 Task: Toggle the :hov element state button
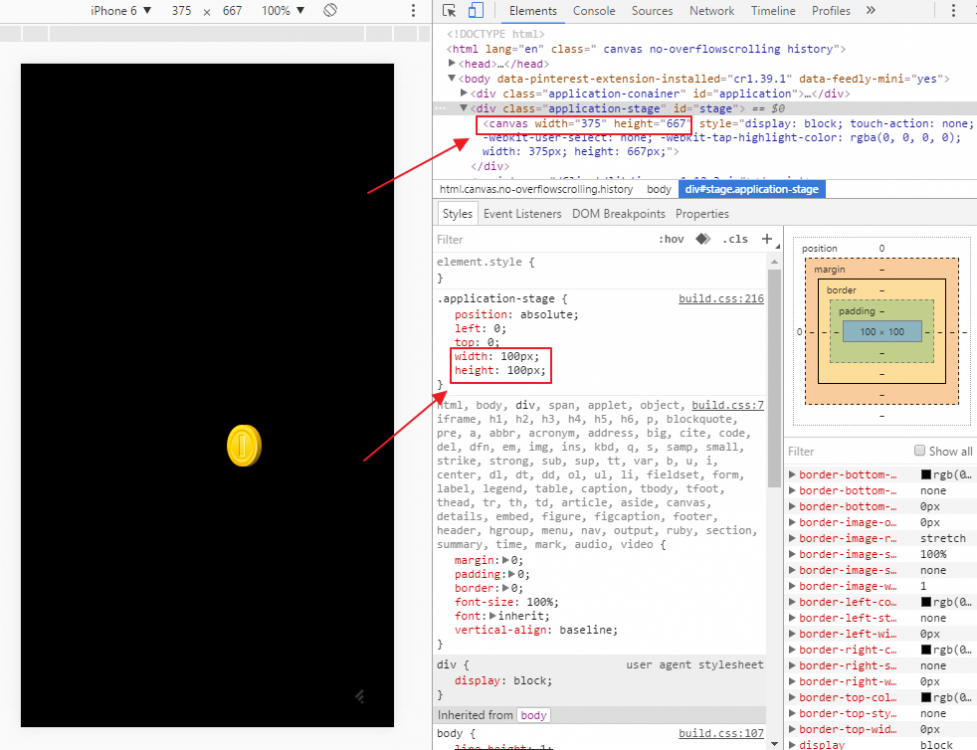pyautogui.click(x=671, y=239)
